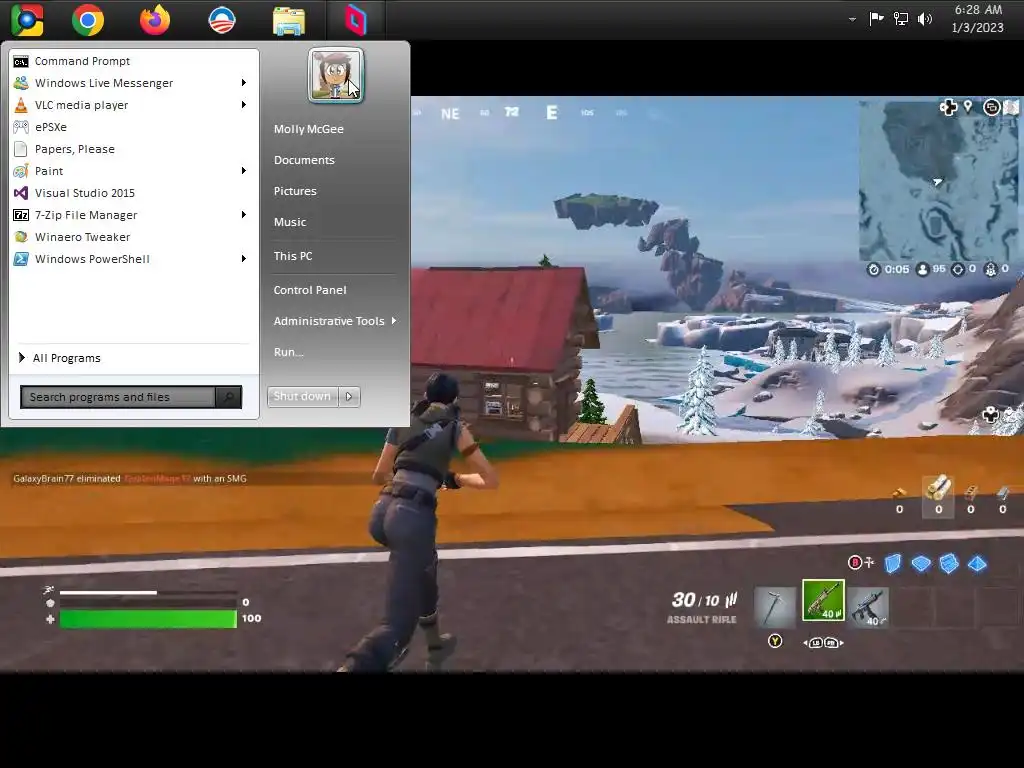
Task: Open Documents from Start menu
Action: pyautogui.click(x=304, y=160)
